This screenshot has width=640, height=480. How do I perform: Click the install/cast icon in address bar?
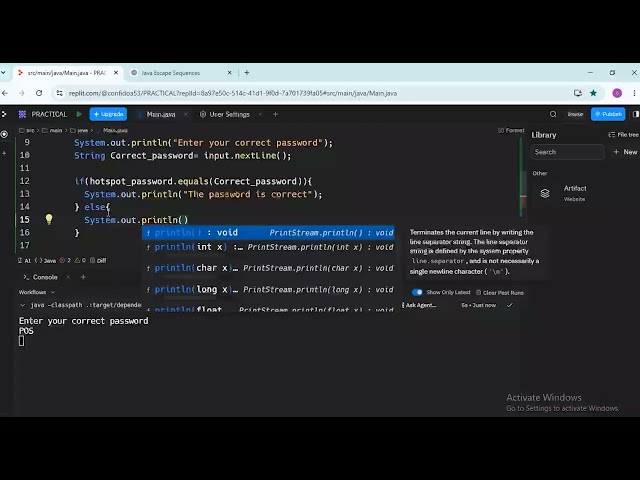(578, 93)
